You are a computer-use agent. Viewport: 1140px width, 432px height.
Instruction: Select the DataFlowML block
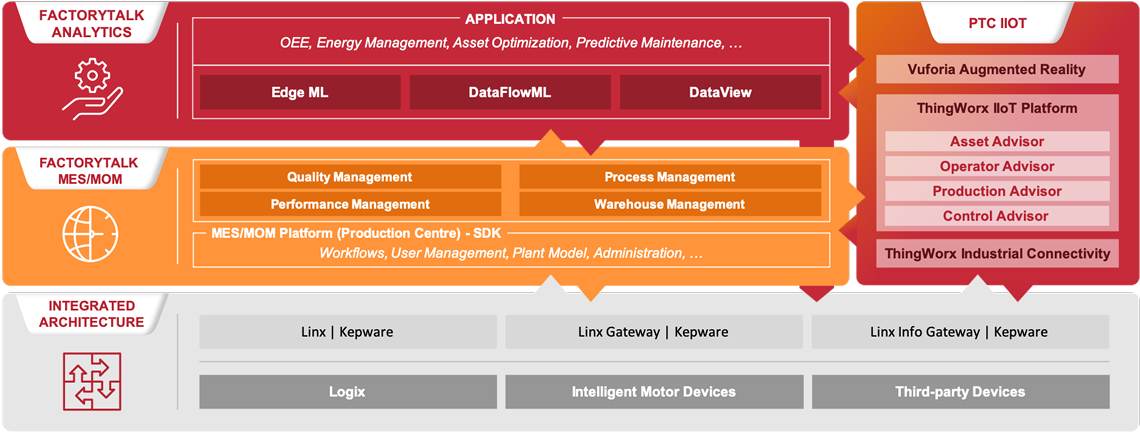click(509, 92)
